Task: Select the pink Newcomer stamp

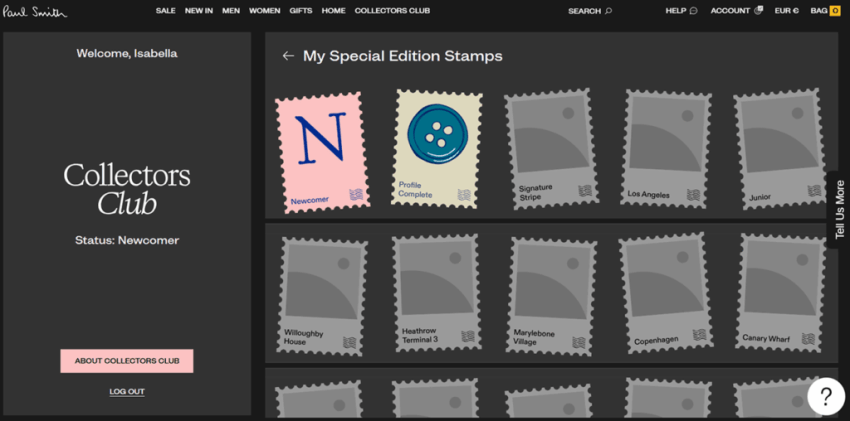Action: [323, 152]
